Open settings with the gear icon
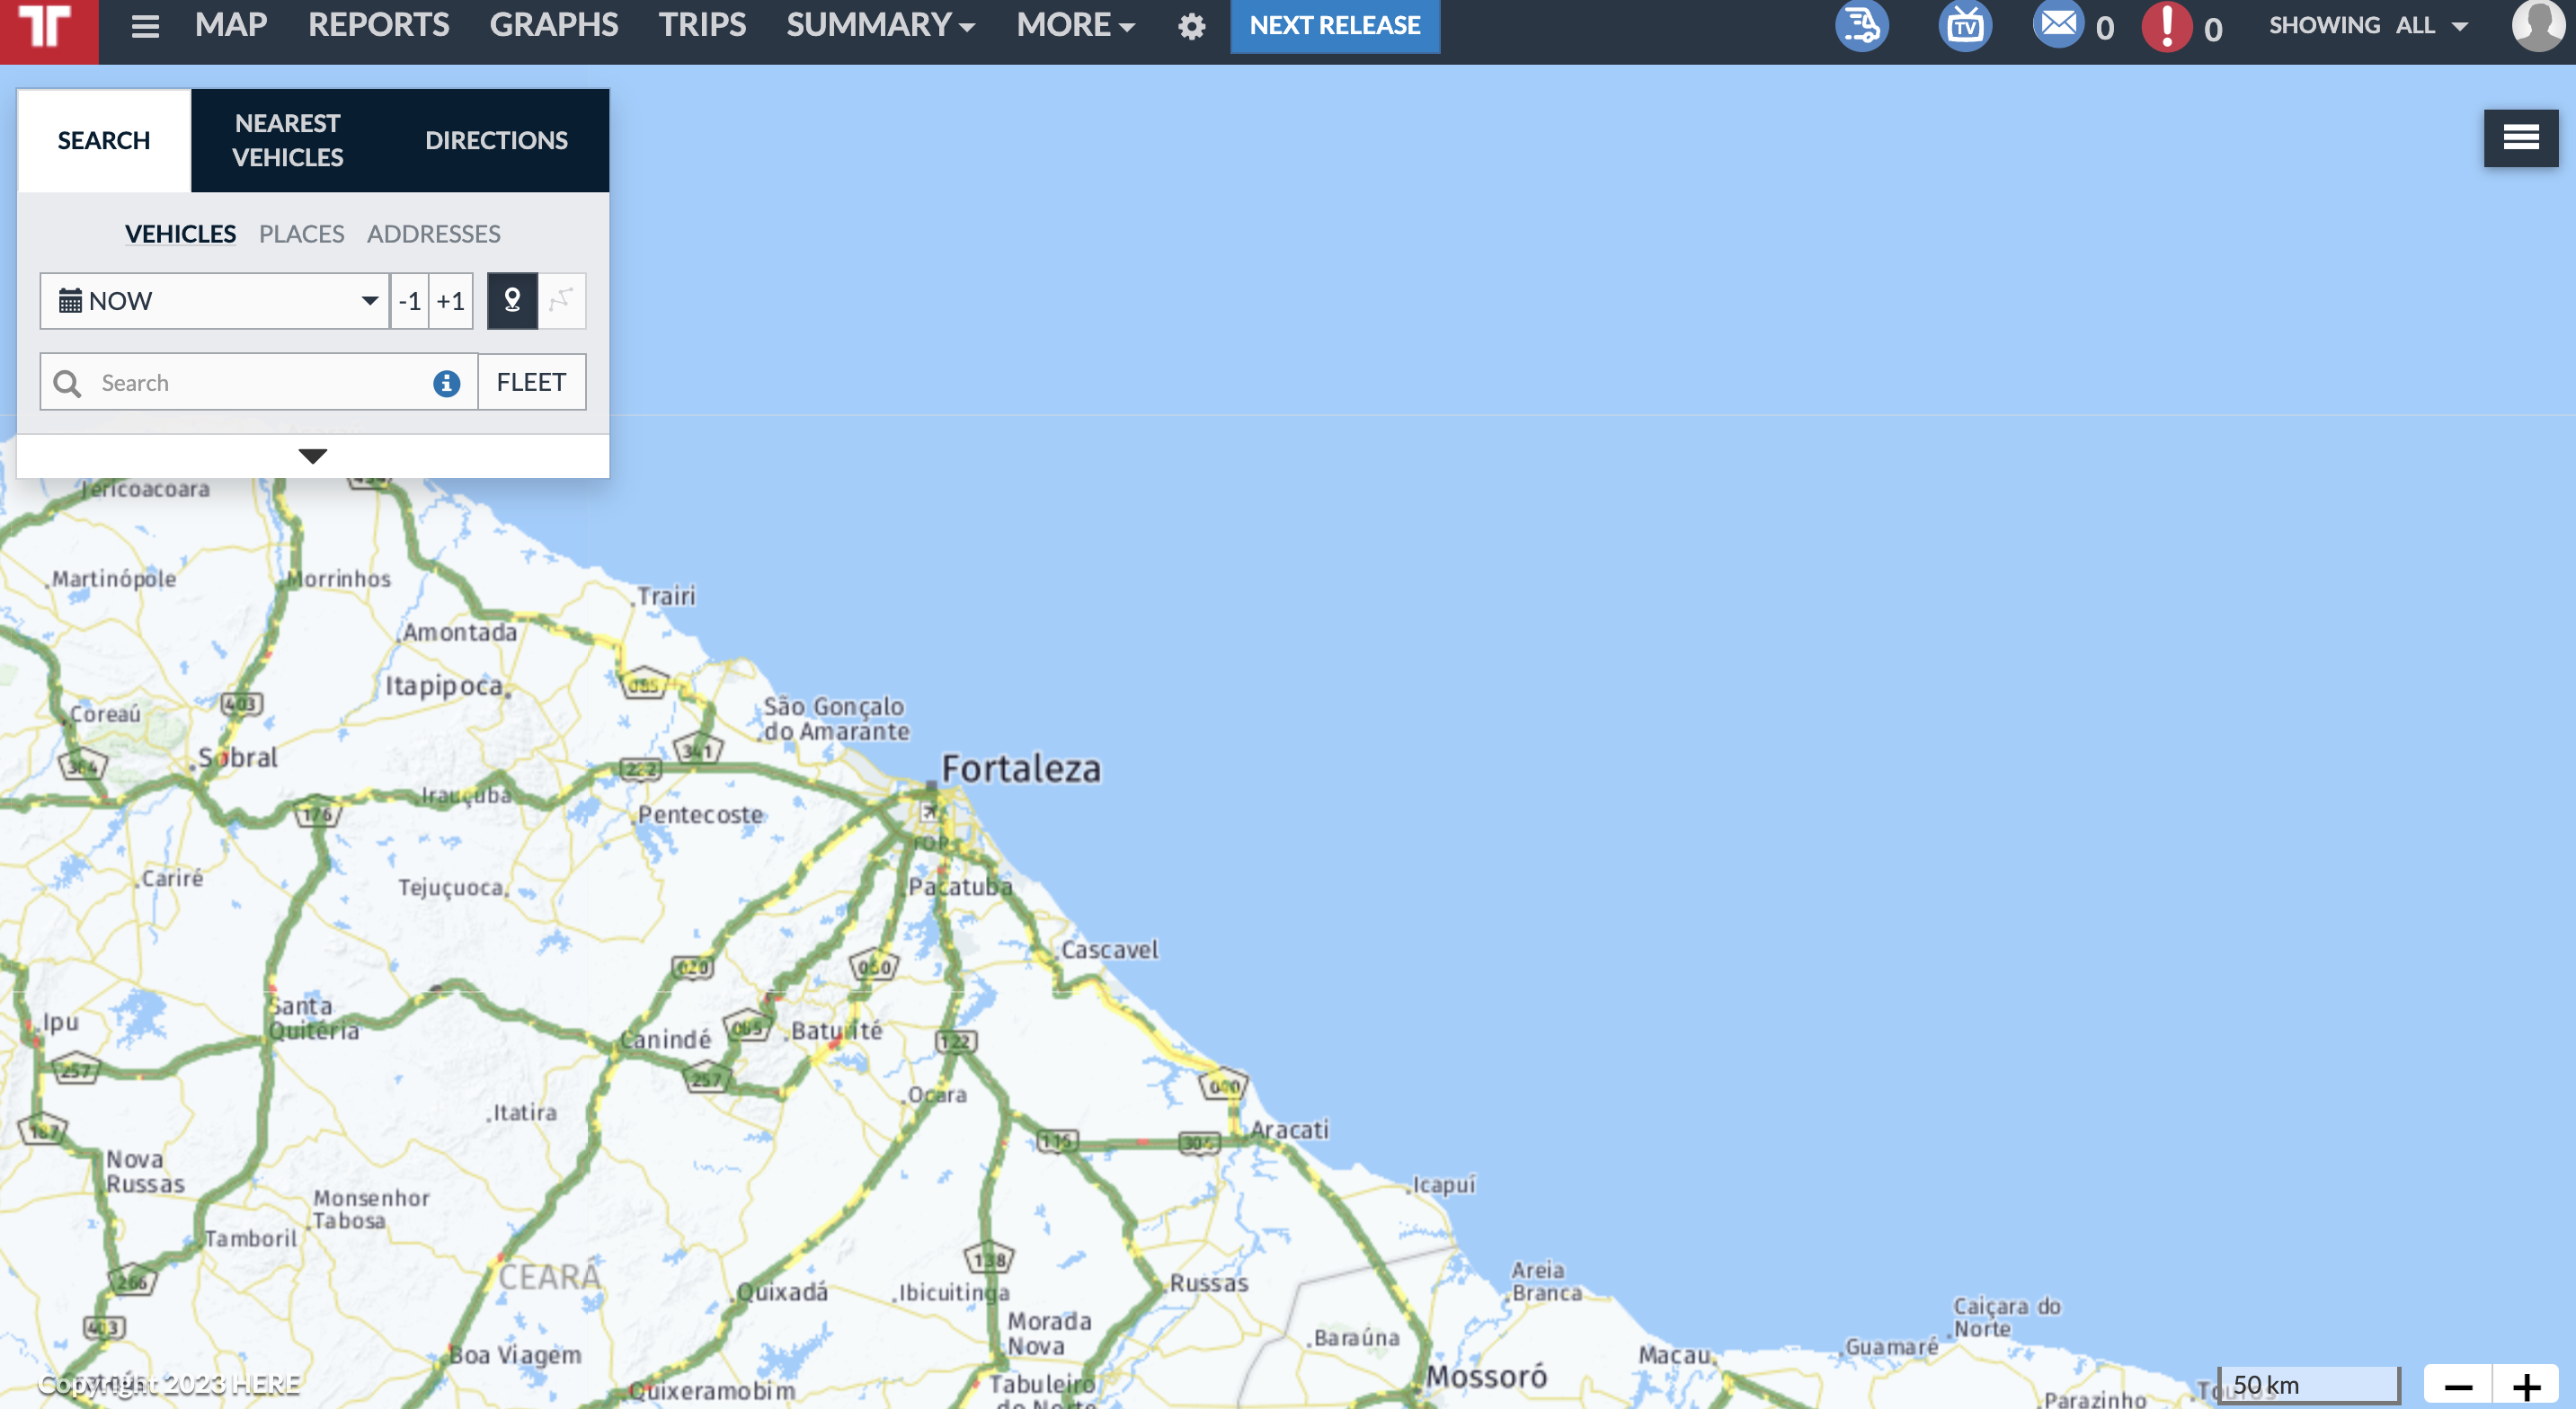 point(1191,27)
